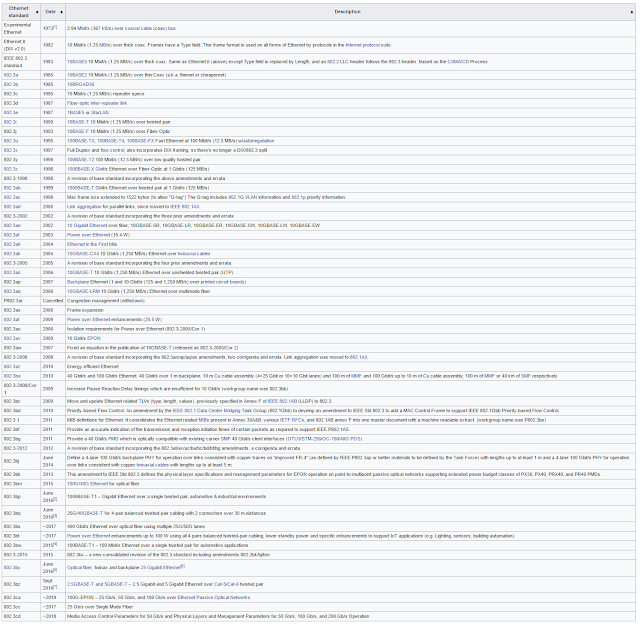Open the 1000BASE-X link
The image size is (640, 626).
pos(81,169)
